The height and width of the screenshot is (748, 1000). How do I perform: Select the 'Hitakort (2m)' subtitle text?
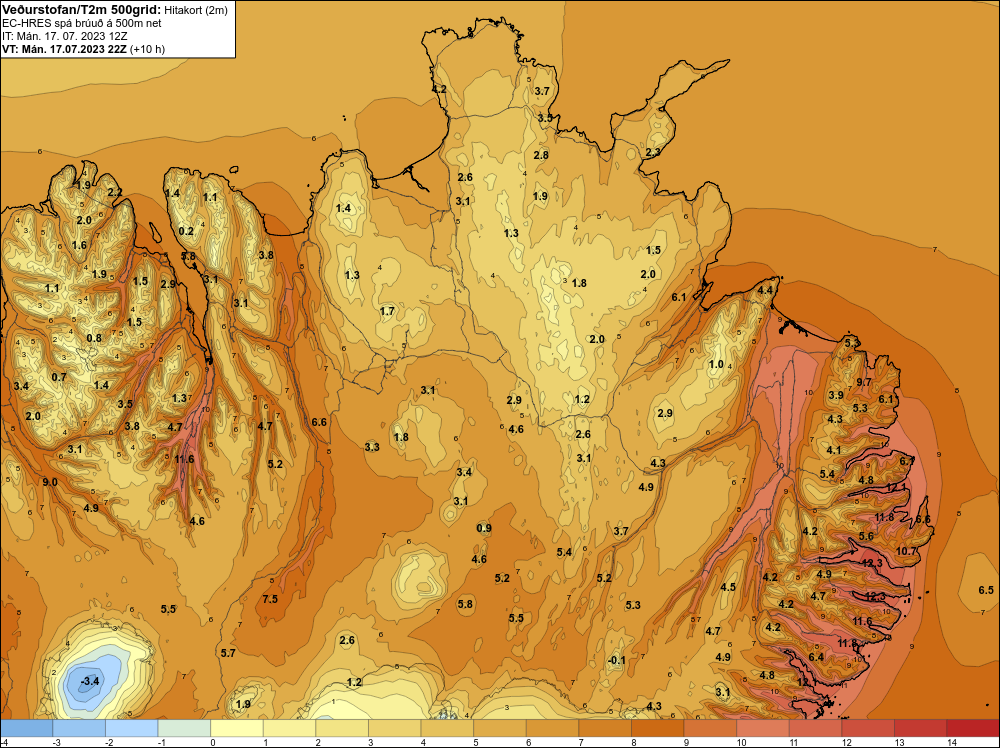click(x=196, y=10)
